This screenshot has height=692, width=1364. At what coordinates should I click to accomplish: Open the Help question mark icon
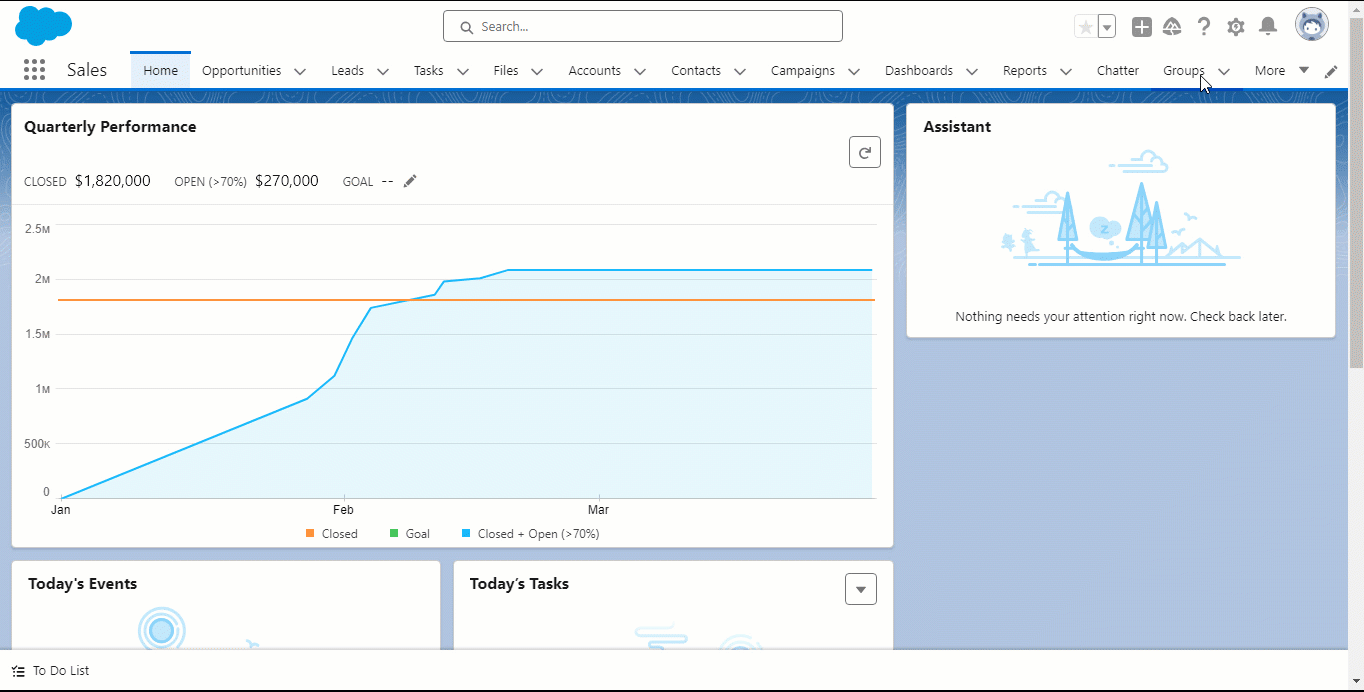pos(1204,27)
